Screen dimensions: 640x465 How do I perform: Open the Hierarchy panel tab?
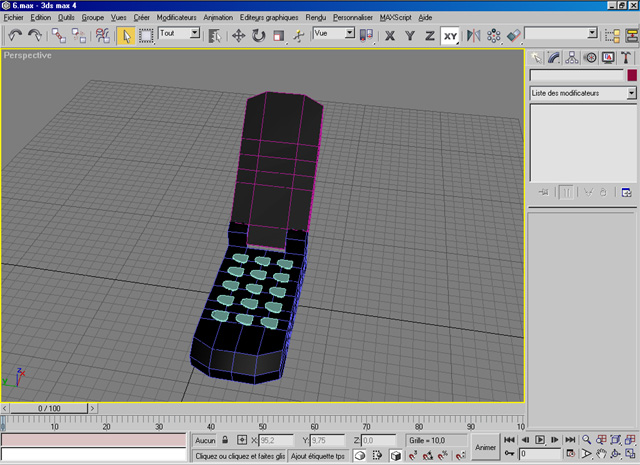(x=572, y=58)
